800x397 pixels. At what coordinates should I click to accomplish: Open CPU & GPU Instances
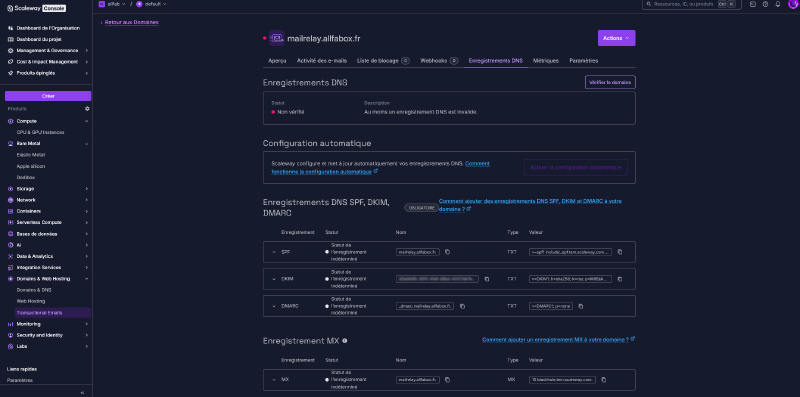click(x=40, y=132)
